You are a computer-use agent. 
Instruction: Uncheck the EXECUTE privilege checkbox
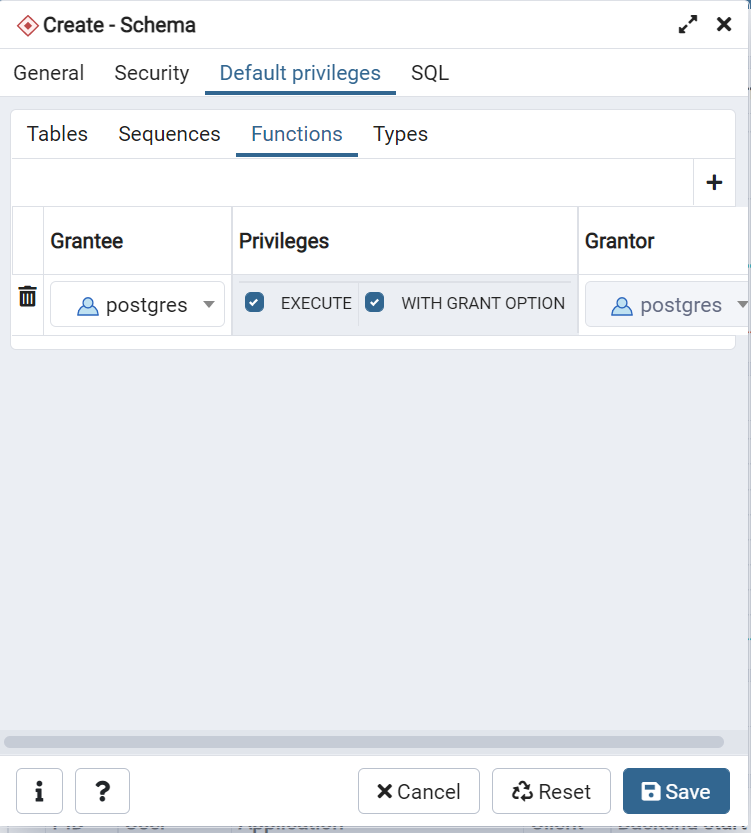[x=254, y=302]
